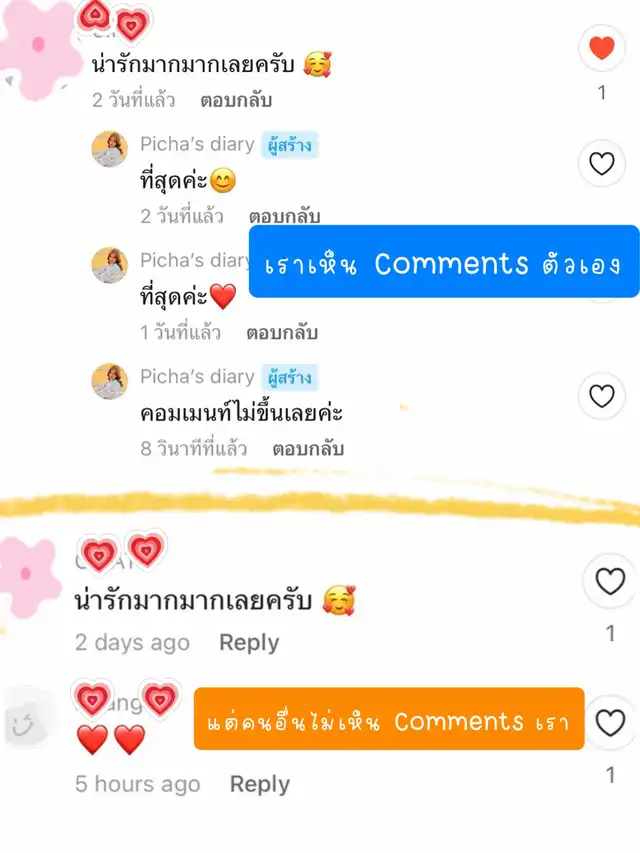Open Picha's diary avatar on the smiley reply
640x853 pixels.
coord(109,149)
